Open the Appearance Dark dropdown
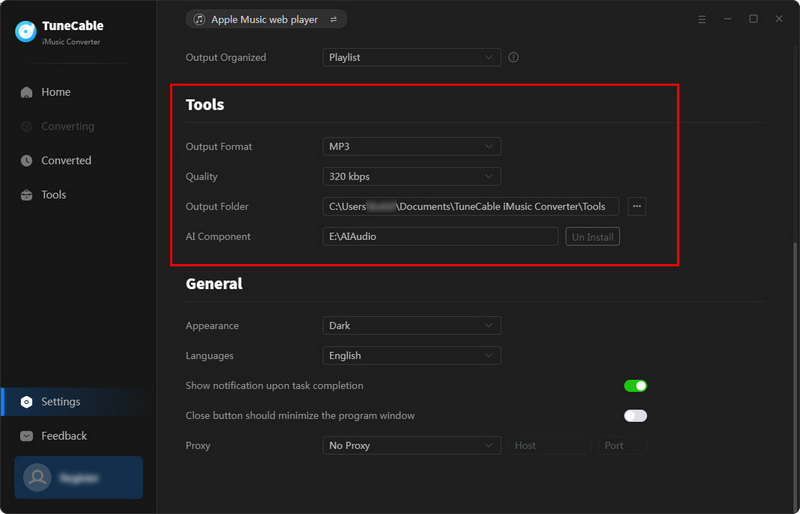Screen dimensions: 800x514 coord(411,326)
